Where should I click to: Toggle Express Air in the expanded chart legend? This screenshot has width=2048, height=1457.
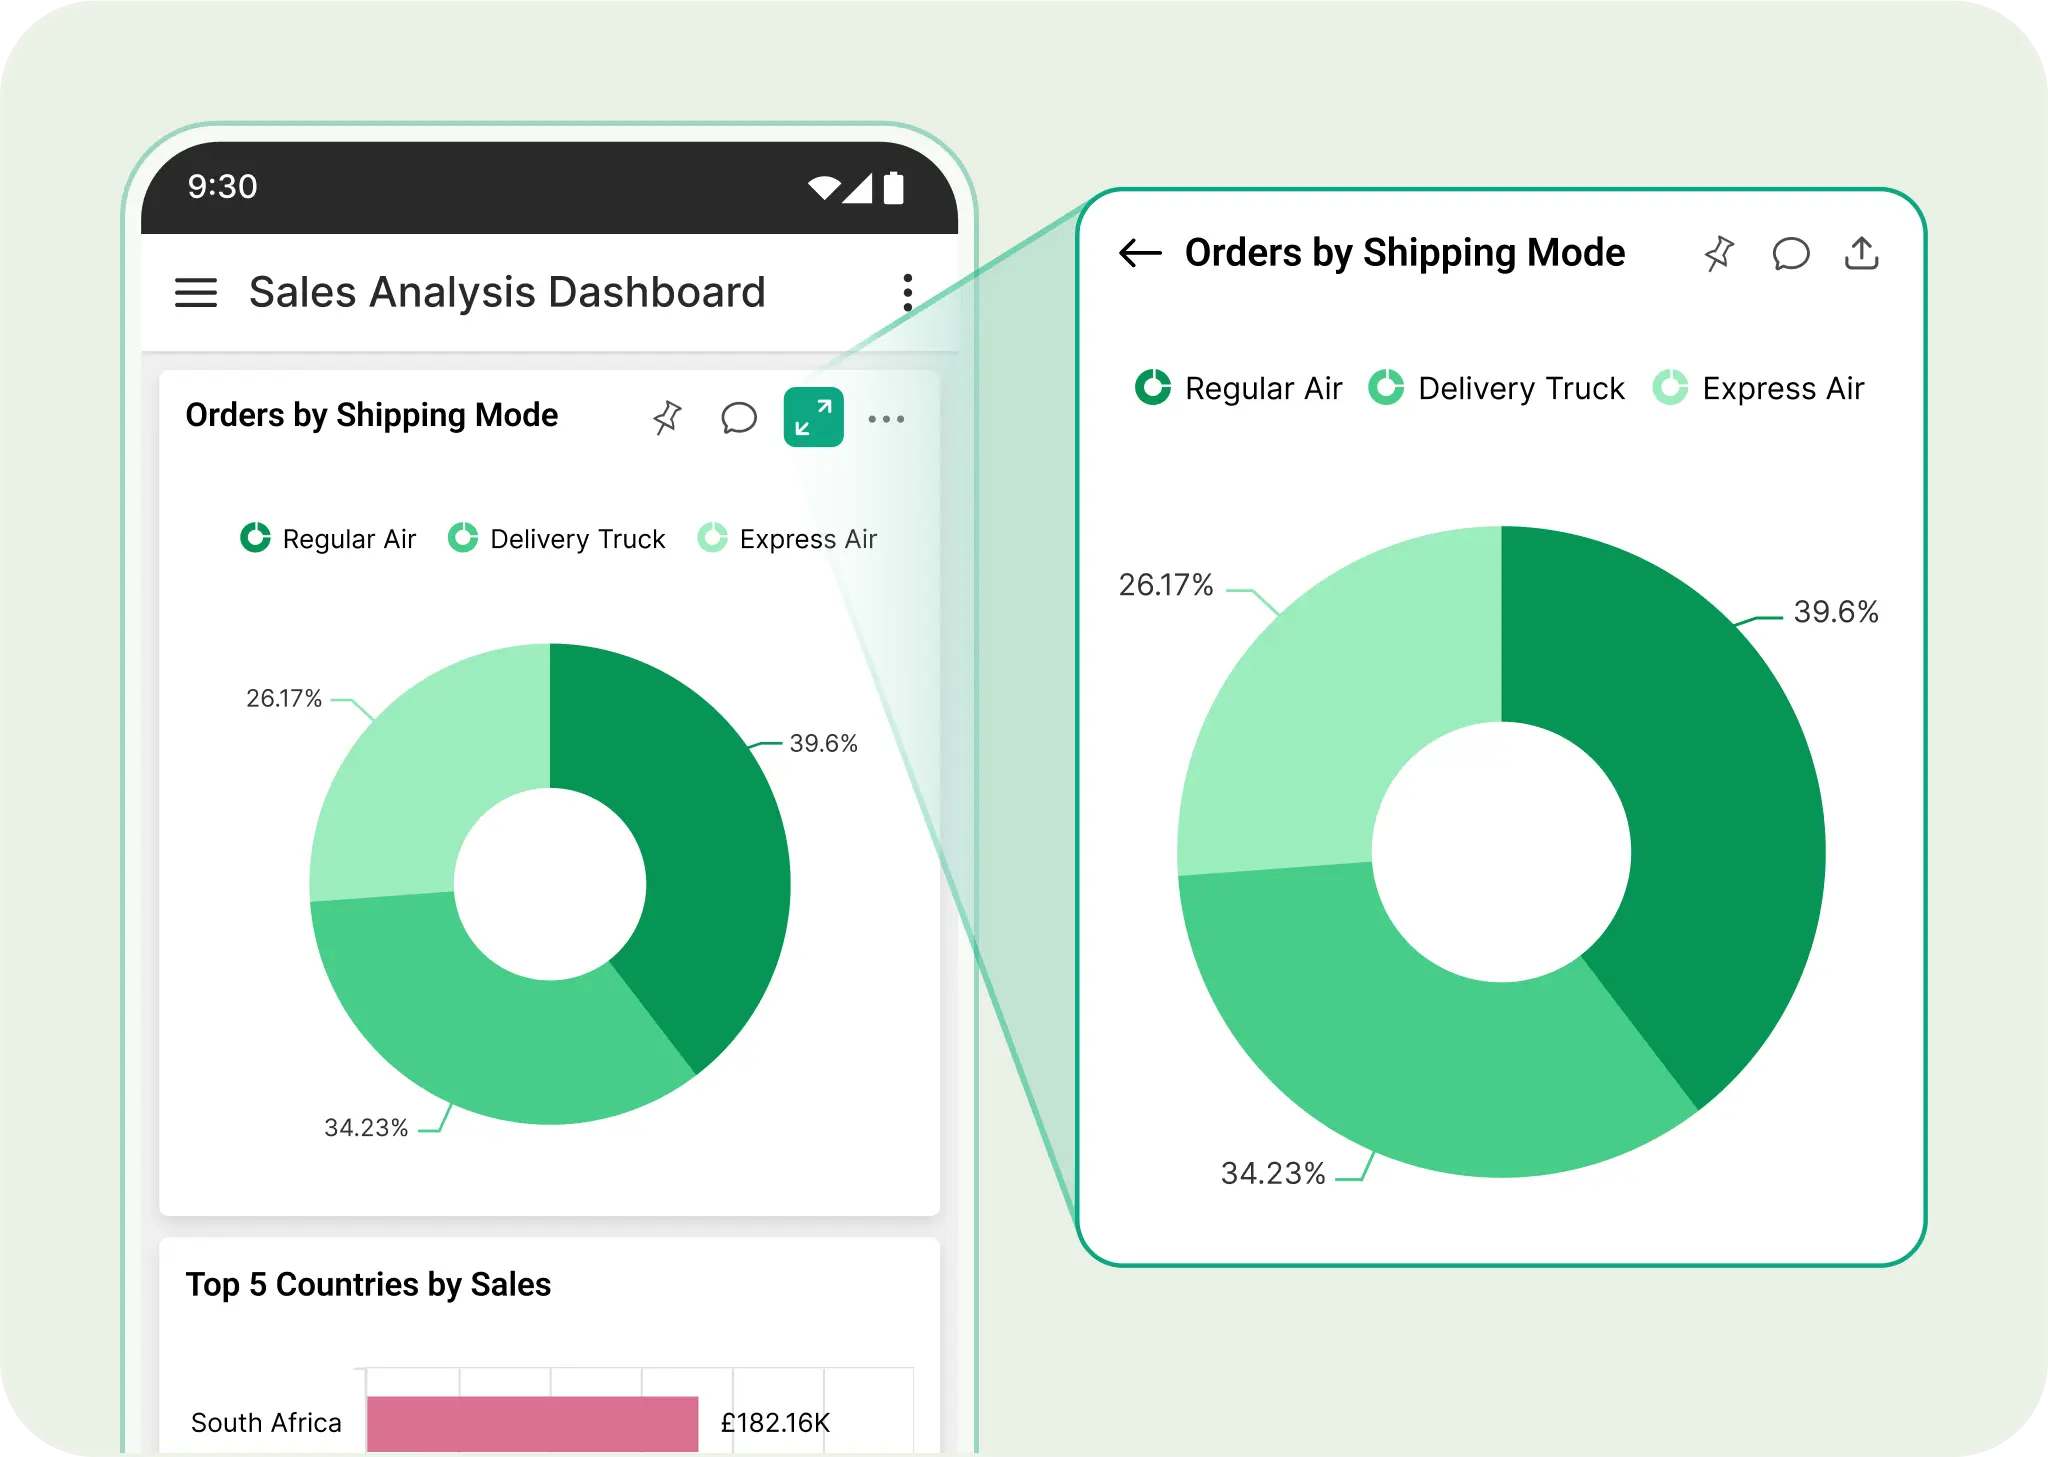pos(1761,388)
